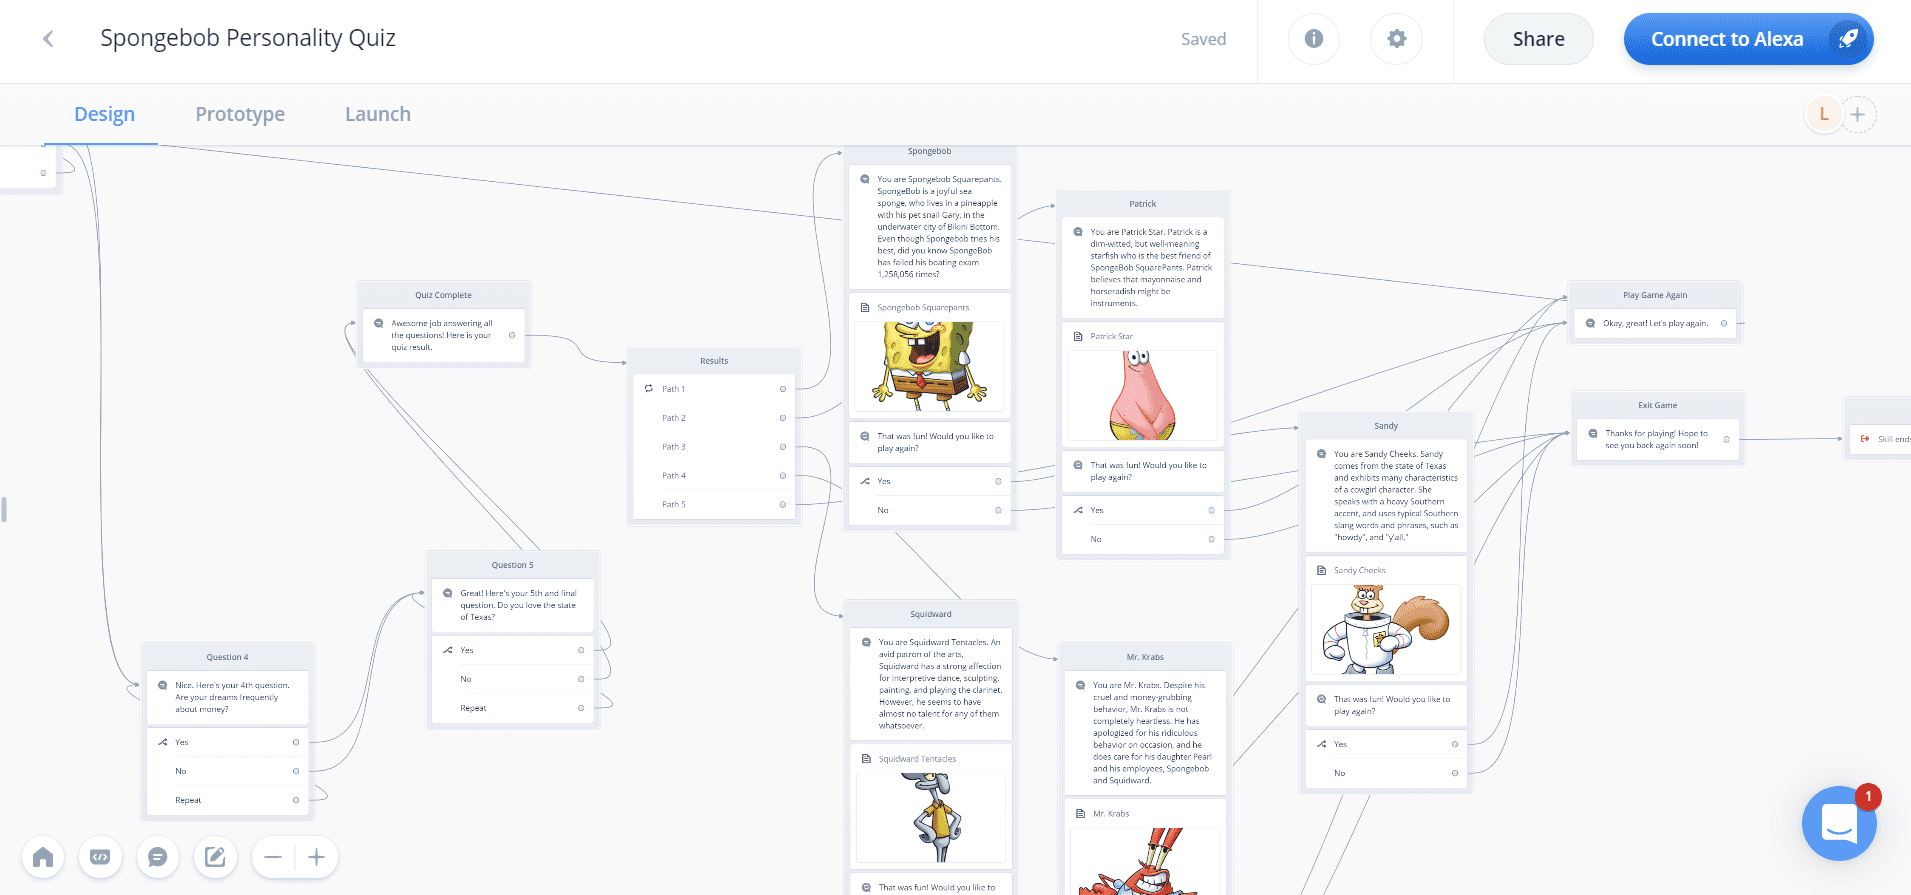Add a collaborator with the plus circle
This screenshot has height=895, width=1911.
click(x=1857, y=114)
